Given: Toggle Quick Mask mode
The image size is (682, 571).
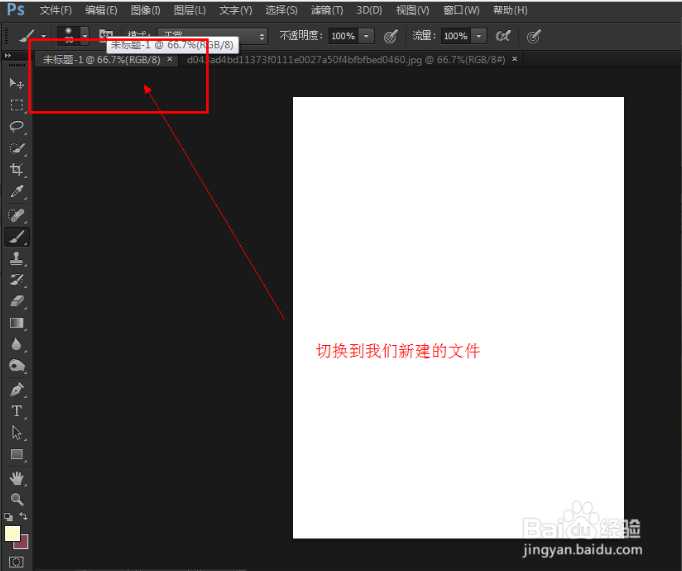Looking at the screenshot, I should (16, 562).
